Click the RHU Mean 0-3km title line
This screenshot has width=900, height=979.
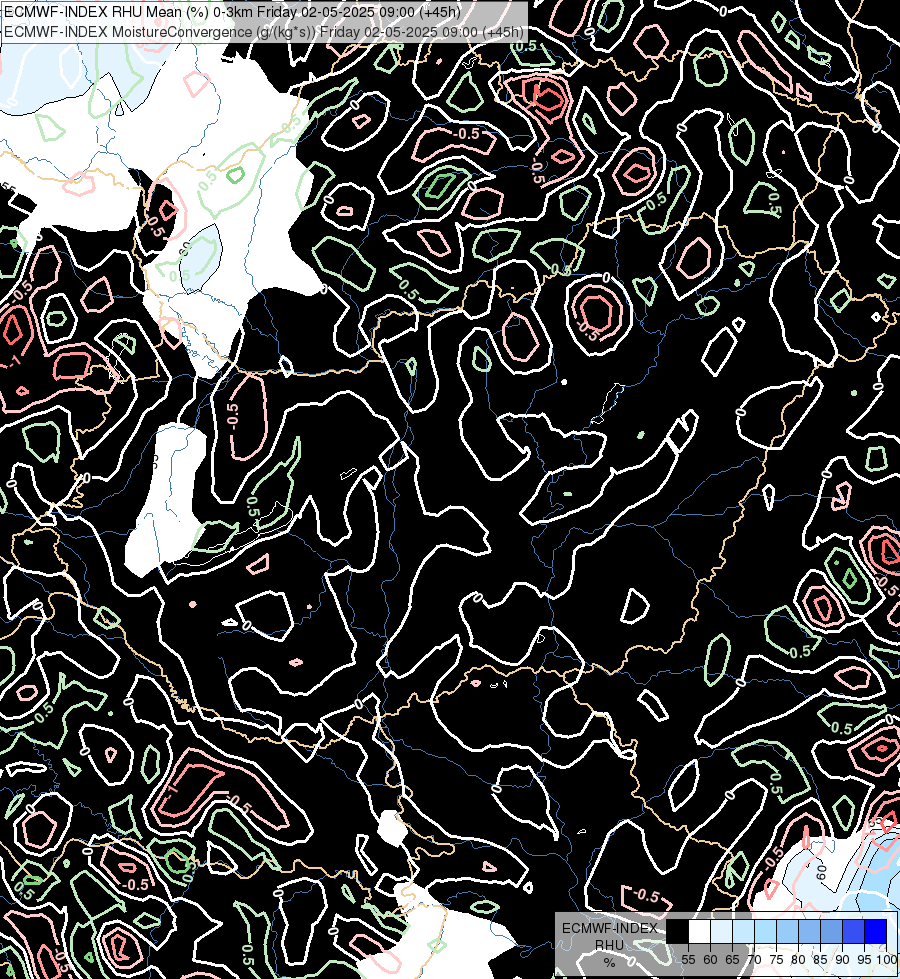pyautogui.click(x=232, y=12)
